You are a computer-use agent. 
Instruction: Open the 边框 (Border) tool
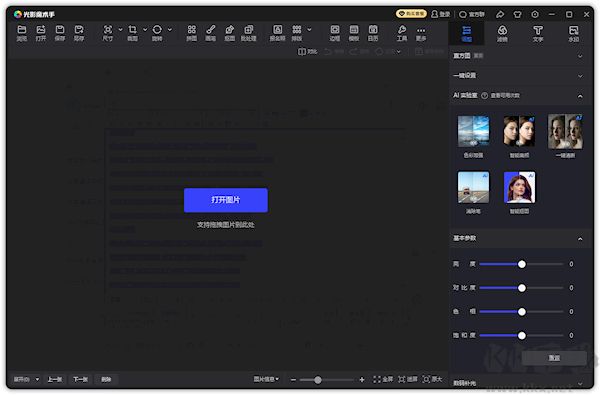click(335, 33)
